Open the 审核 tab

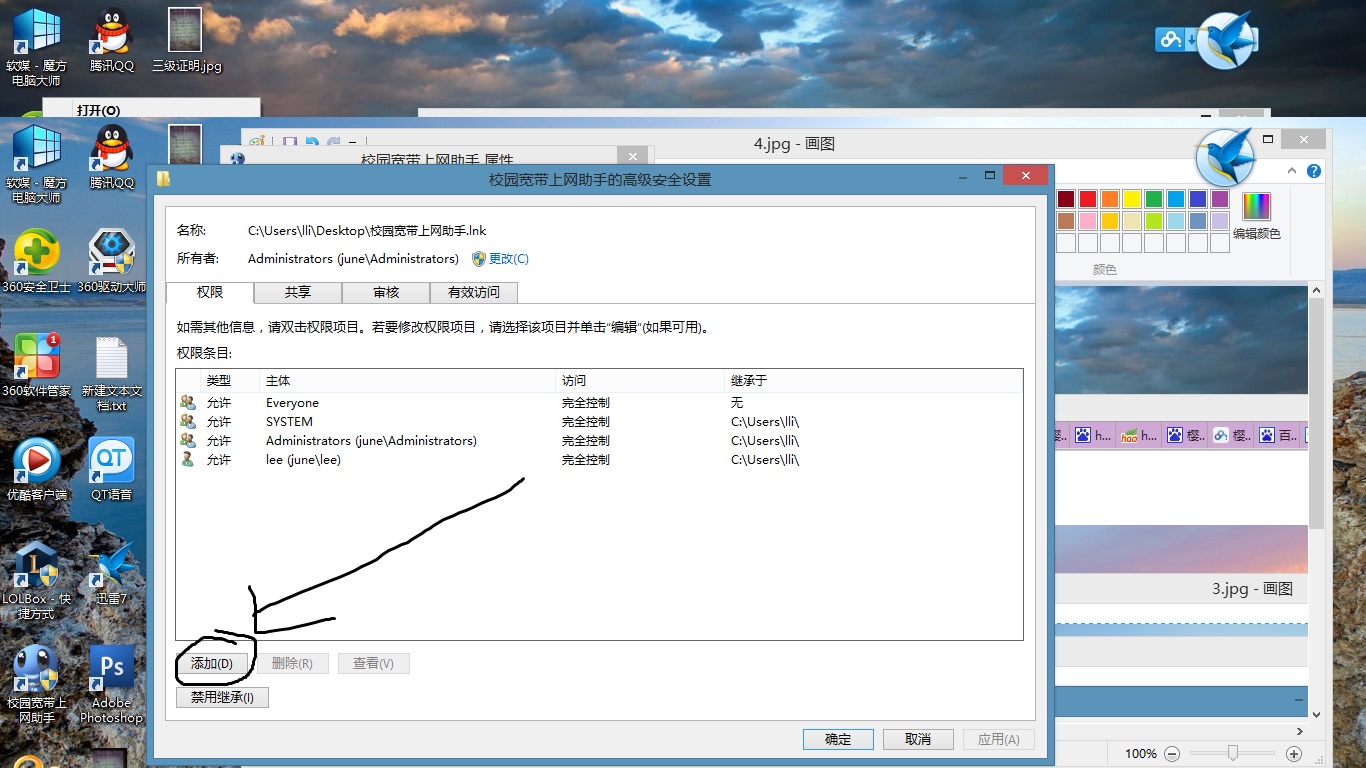(x=386, y=292)
